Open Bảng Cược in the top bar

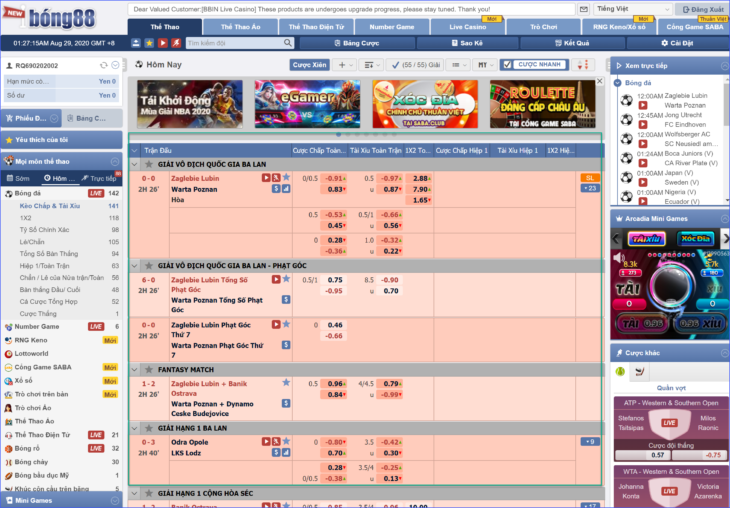[x=357, y=43]
